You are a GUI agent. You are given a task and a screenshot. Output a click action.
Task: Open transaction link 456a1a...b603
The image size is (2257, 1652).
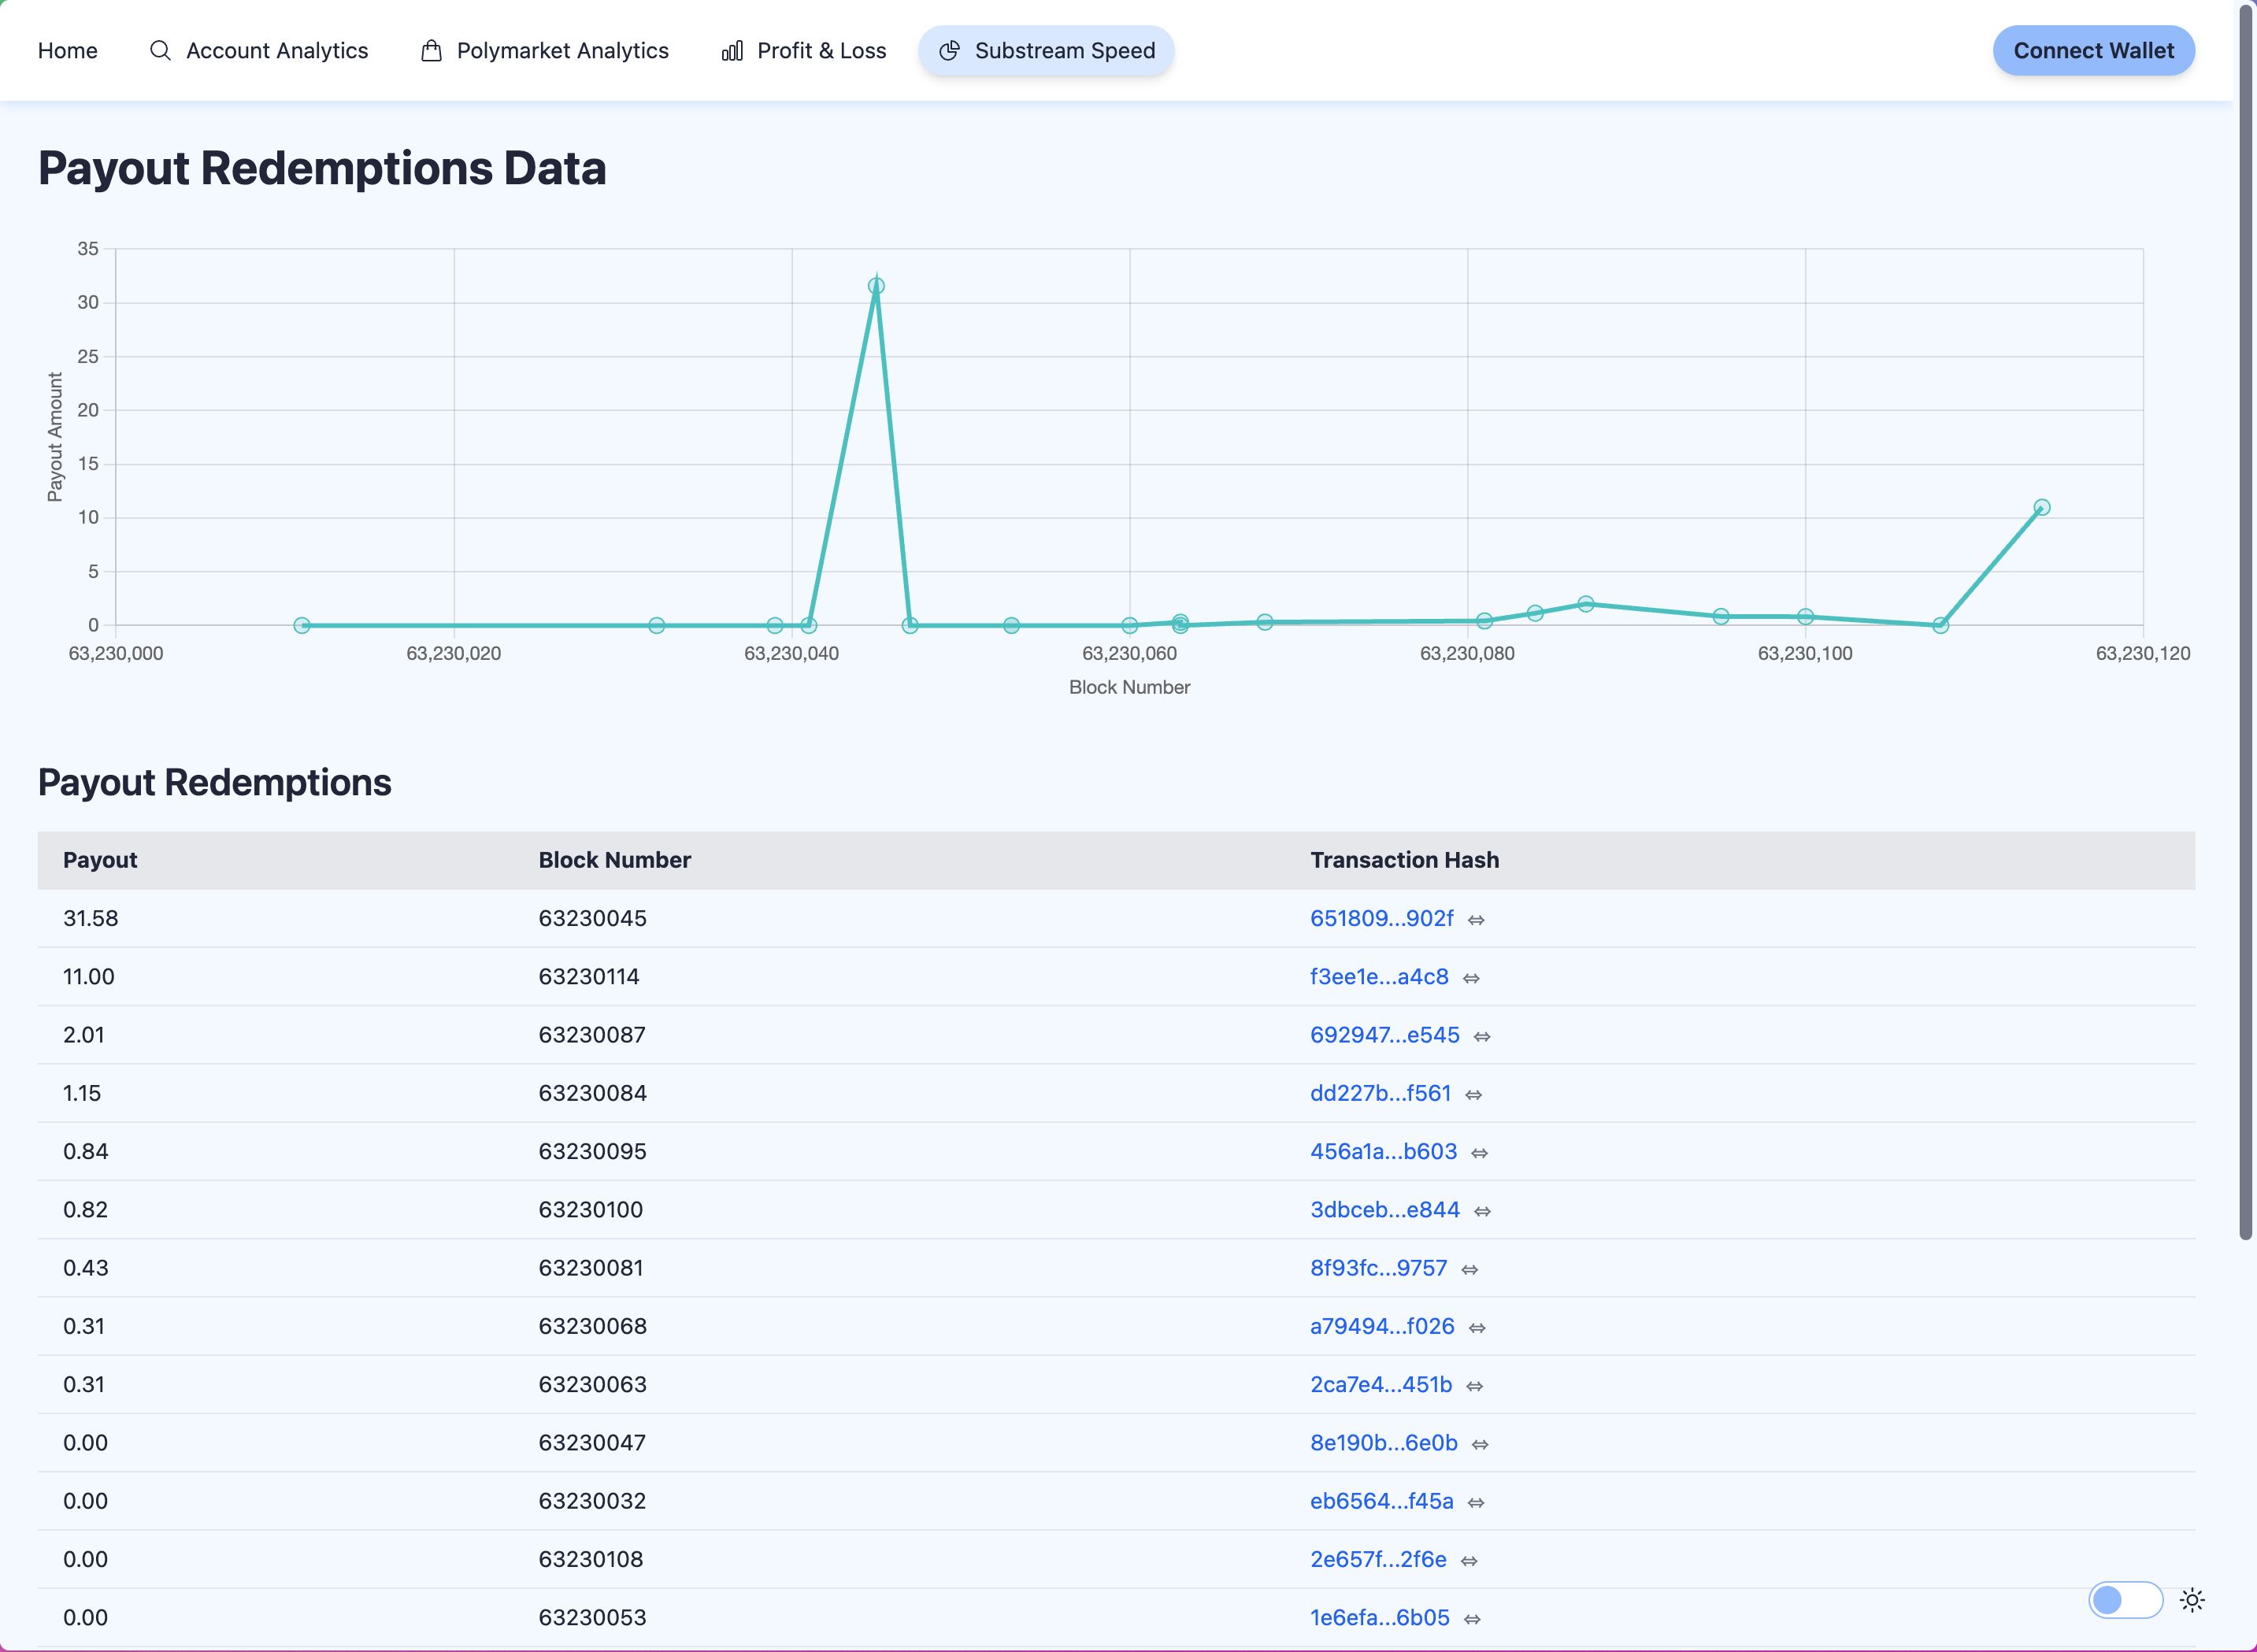coord(1383,1151)
